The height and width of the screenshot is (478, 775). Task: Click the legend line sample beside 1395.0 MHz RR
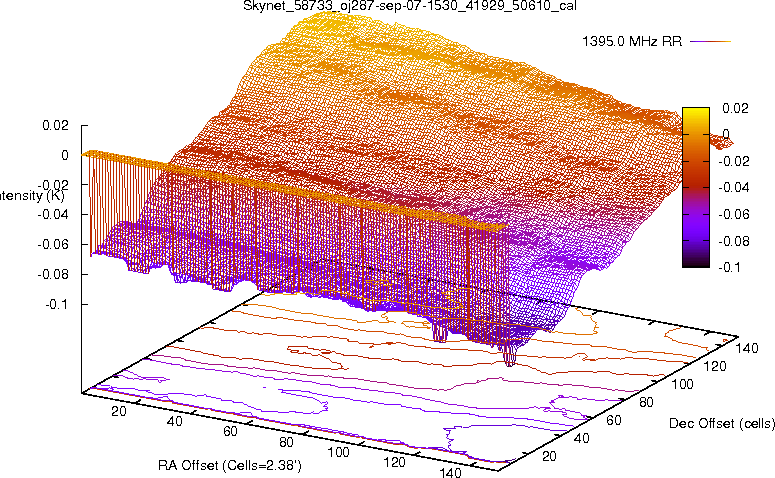coord(710,42)
